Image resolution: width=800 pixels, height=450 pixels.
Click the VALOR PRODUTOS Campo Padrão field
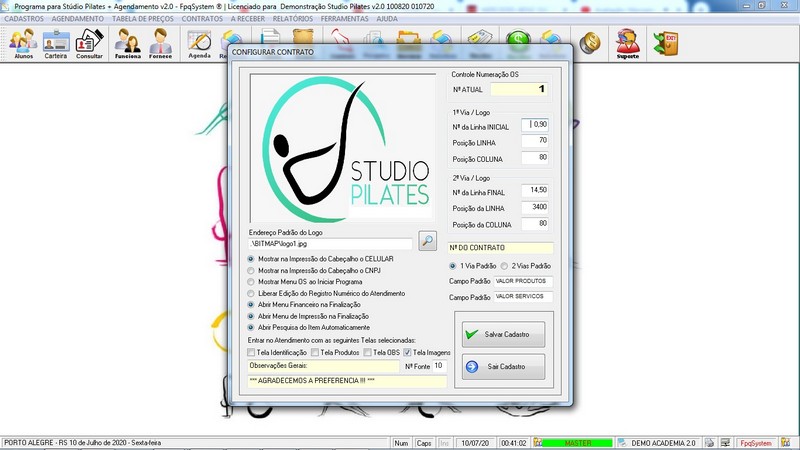(523, 281)
